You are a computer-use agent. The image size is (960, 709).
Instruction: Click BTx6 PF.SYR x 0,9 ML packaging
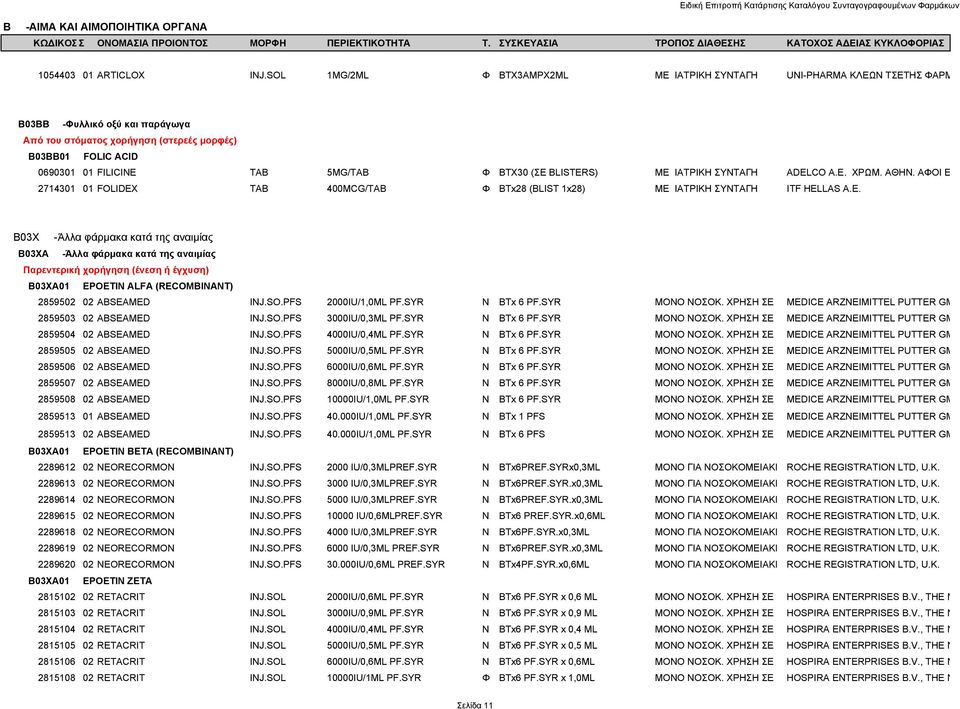tap(548, 613)
